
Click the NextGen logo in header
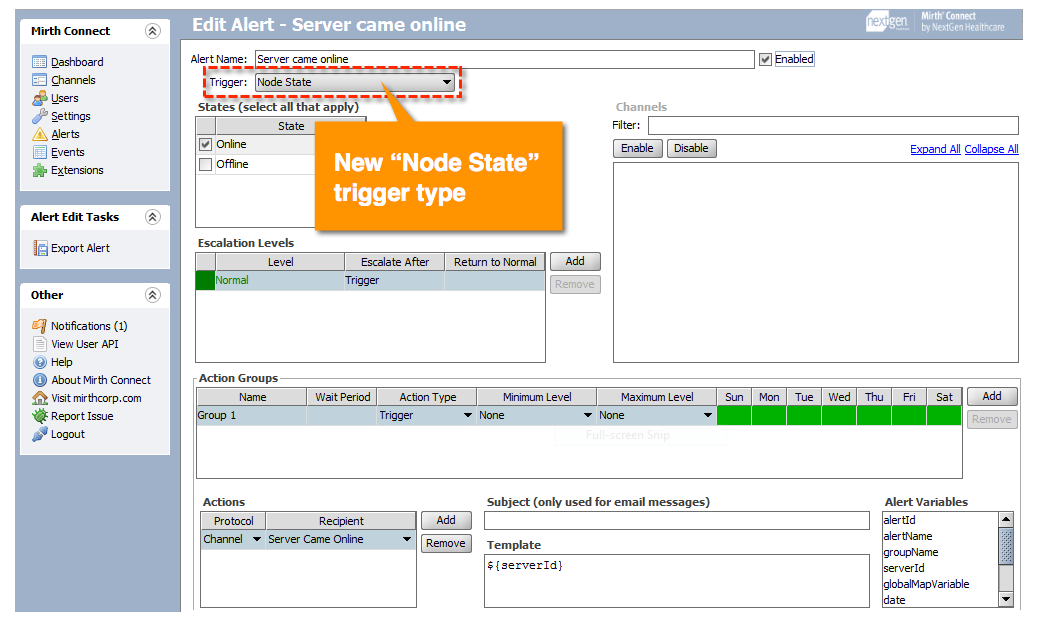[x=888, y=22]
